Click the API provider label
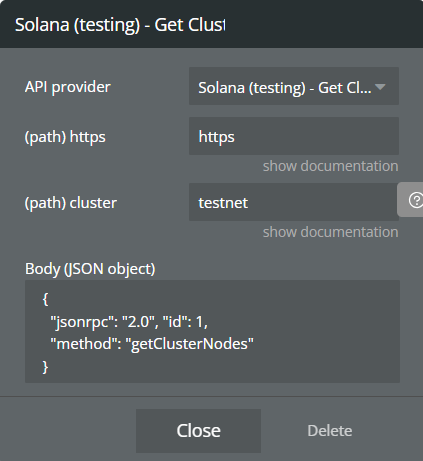 [x=68, y=87]
